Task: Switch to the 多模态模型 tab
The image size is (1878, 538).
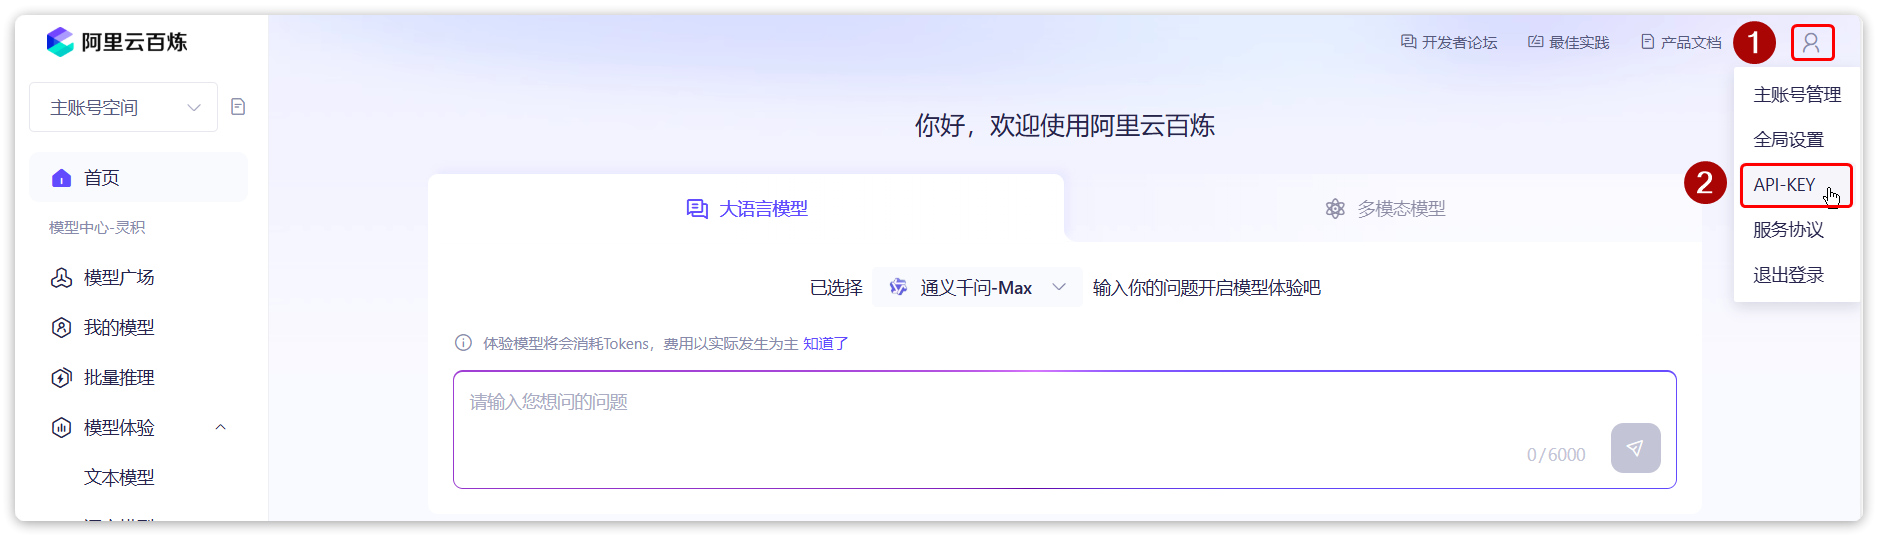Action: pos(1385,208)
